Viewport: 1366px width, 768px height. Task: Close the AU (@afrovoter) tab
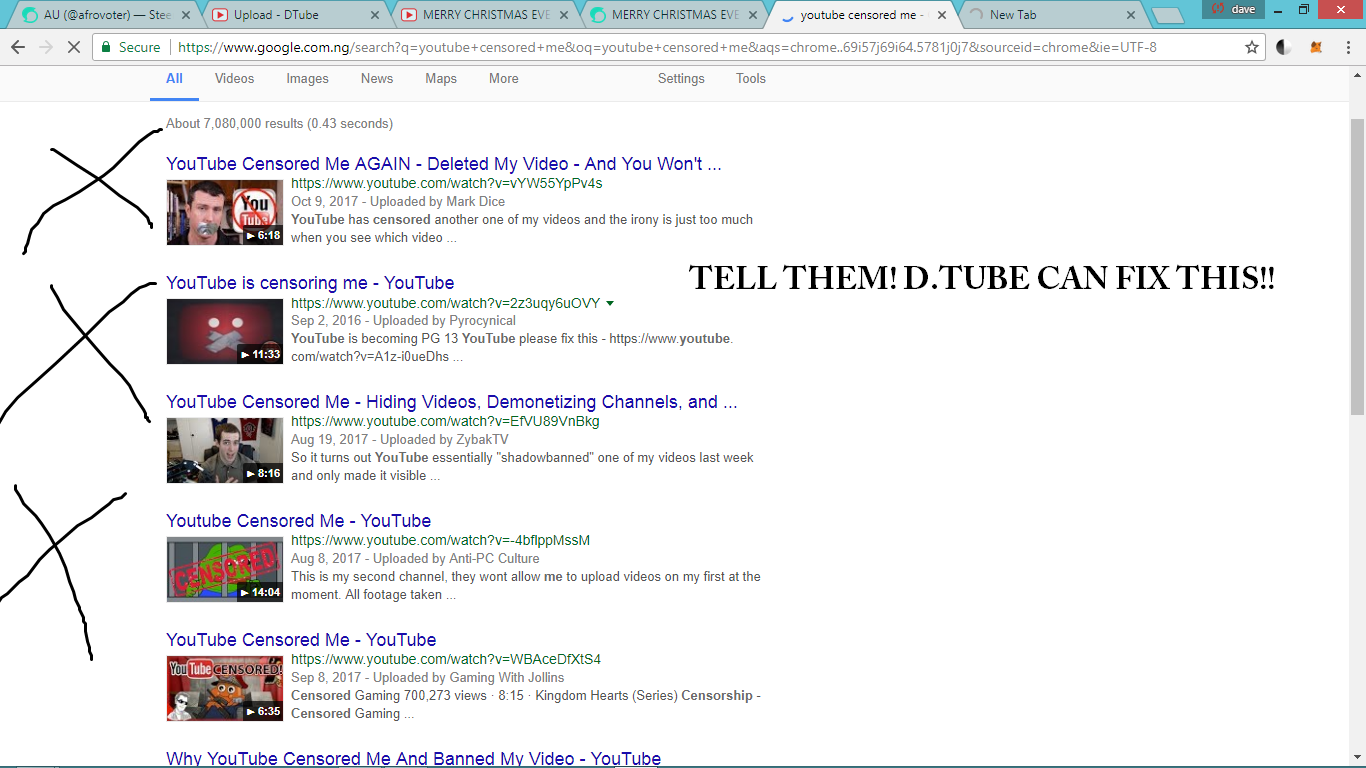pyautogui.click(x=186, y=15)
